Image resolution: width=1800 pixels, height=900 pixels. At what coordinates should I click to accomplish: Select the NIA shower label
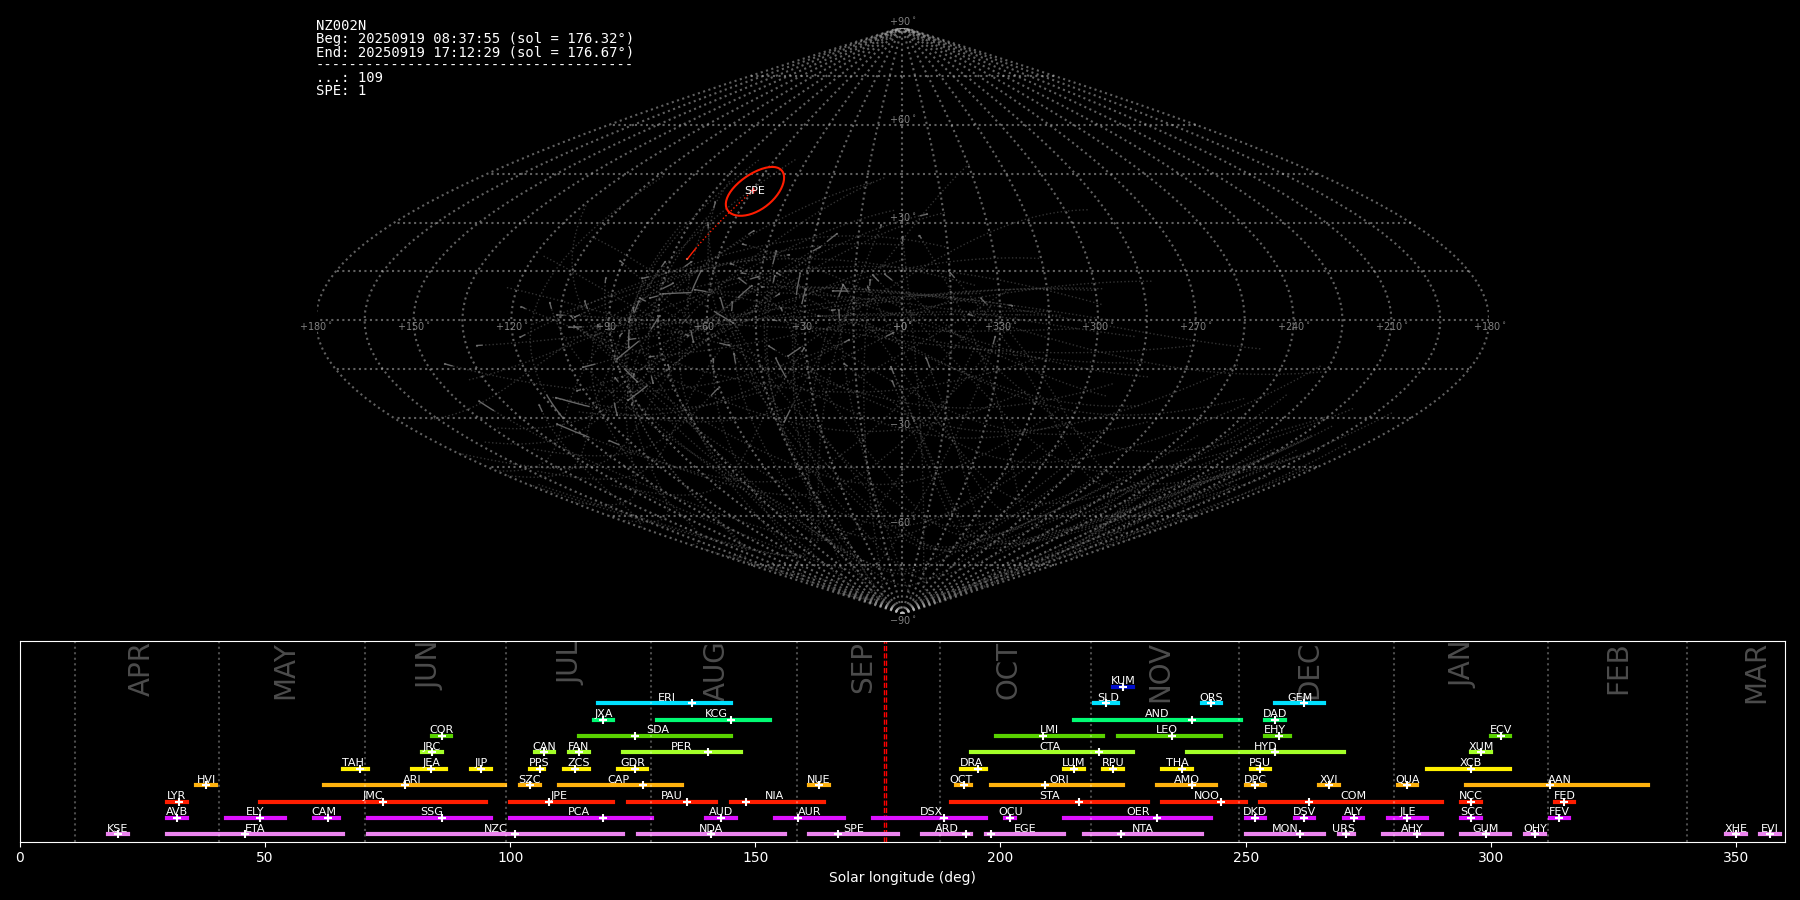point(774,796)
